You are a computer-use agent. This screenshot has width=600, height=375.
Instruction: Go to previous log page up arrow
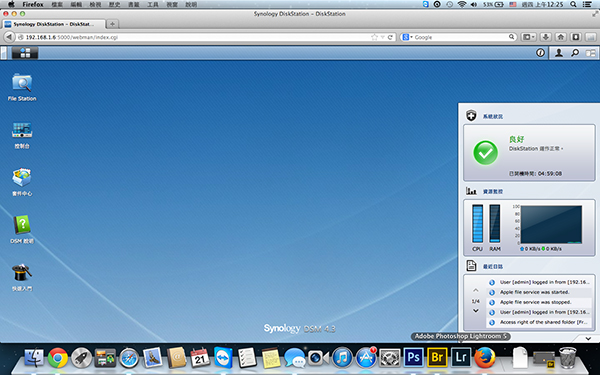tap(476, 290)
